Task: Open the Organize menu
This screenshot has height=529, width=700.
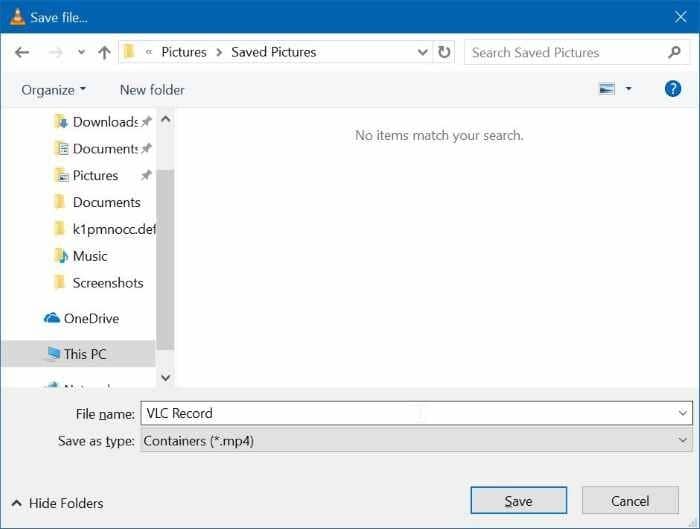Action: (54, 90)
